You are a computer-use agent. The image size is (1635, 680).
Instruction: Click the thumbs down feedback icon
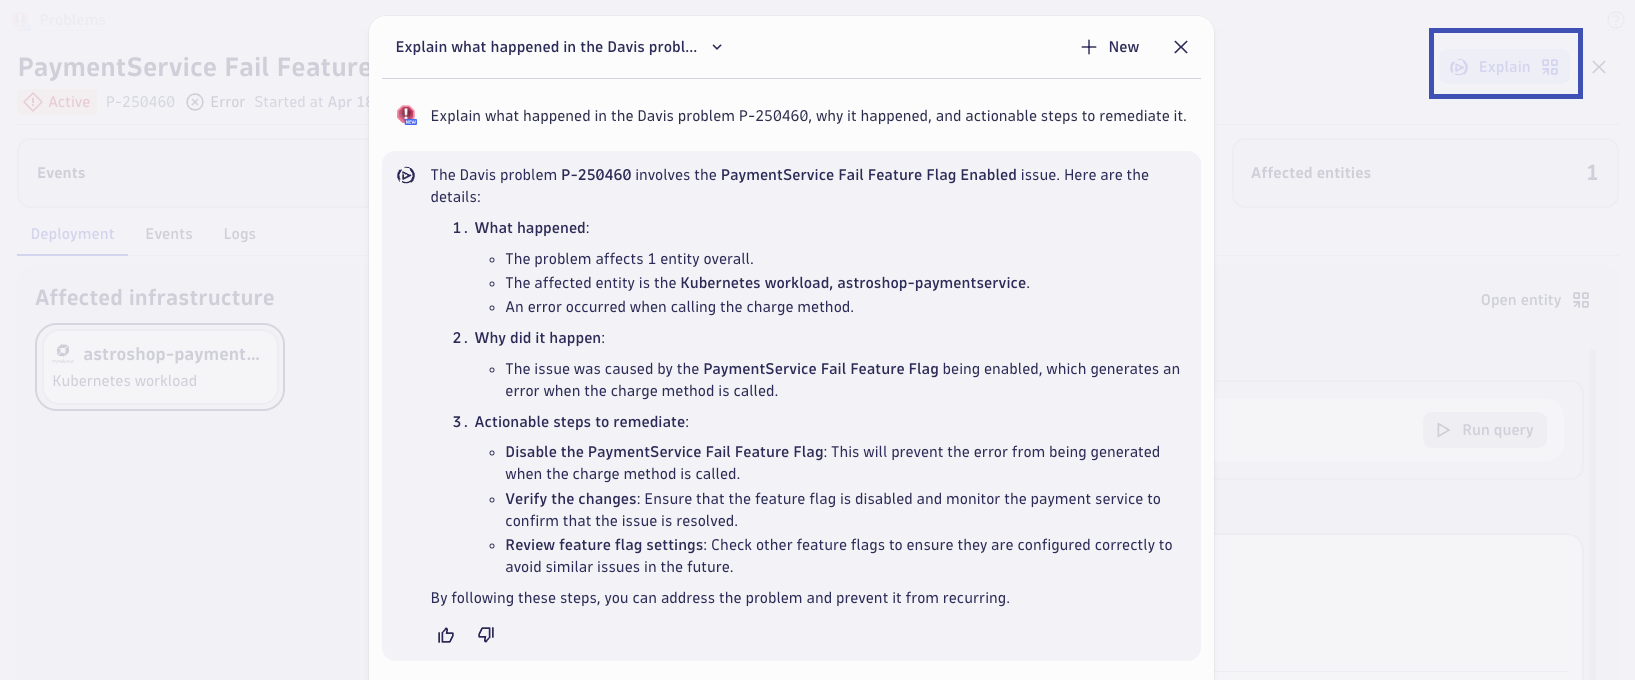tap(486, 635)
